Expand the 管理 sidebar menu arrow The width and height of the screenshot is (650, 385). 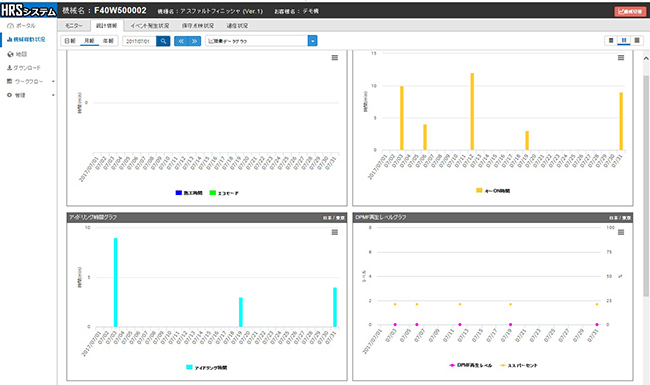click(x=53, y=95)
